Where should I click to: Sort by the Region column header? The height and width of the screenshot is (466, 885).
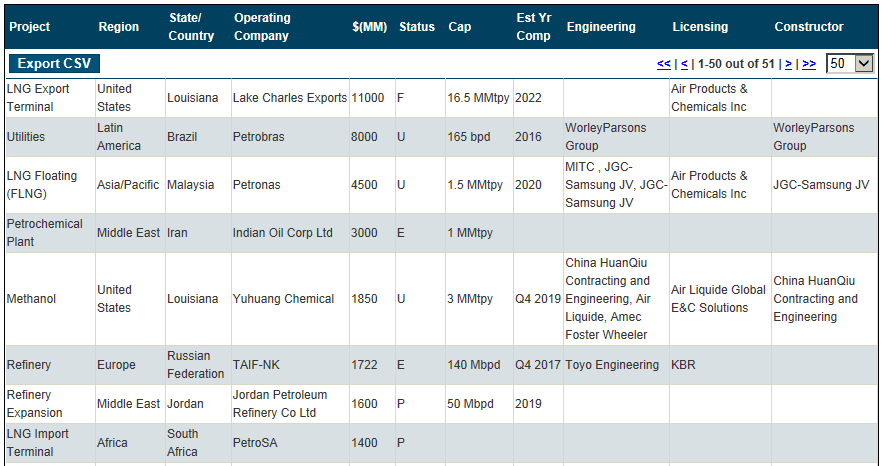[x=119, y=27]
